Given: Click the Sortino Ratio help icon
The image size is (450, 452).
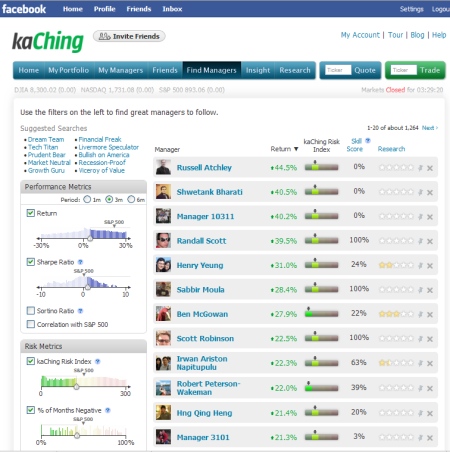Looking at the screenshot, I should pyautogui.click(x=80, y=311).
